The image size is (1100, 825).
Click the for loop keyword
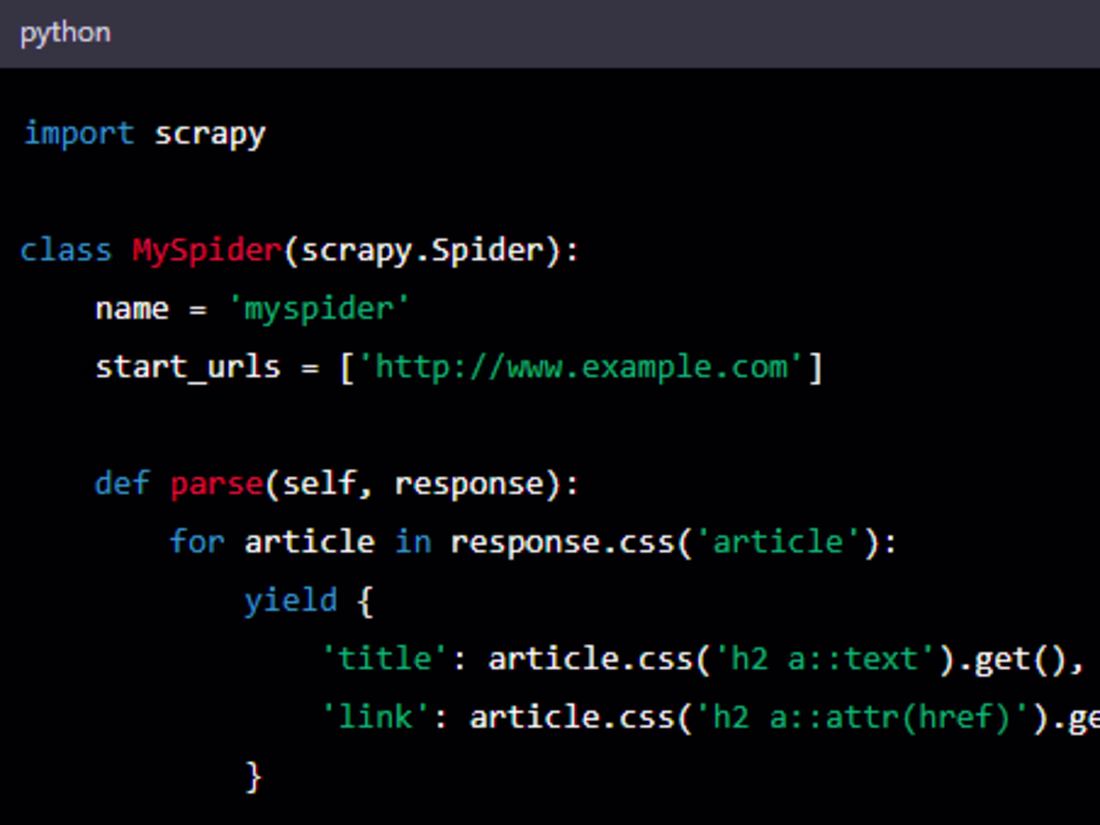[x=196, y=541]
